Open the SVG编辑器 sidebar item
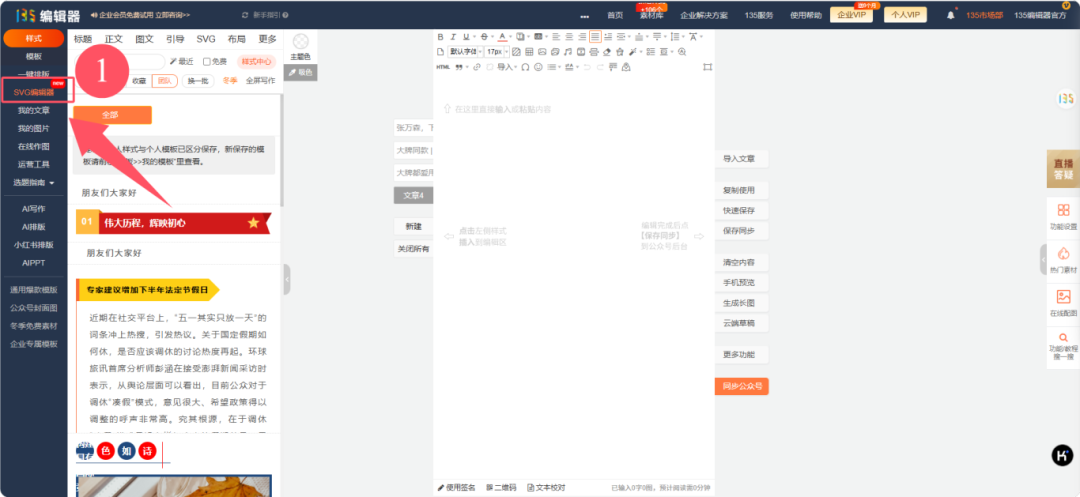 tap(34, 92)
